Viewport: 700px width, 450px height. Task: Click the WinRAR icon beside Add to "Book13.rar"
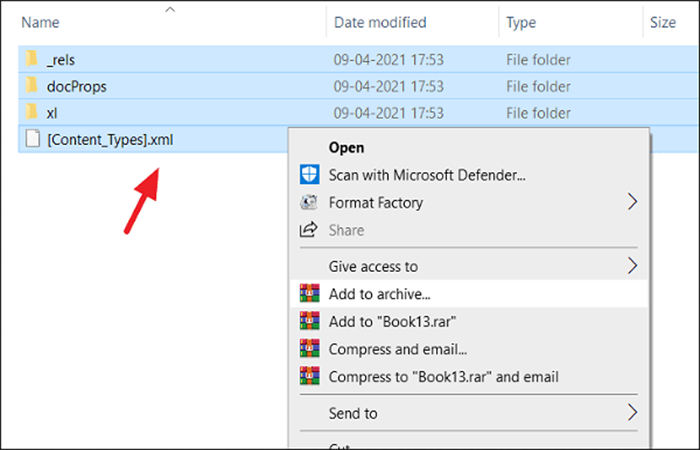click(309, 321)
